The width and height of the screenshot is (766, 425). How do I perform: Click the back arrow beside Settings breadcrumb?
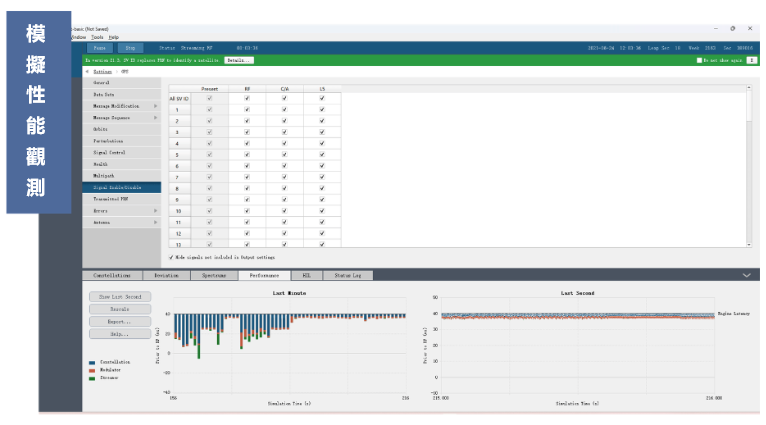coord(86,72)
